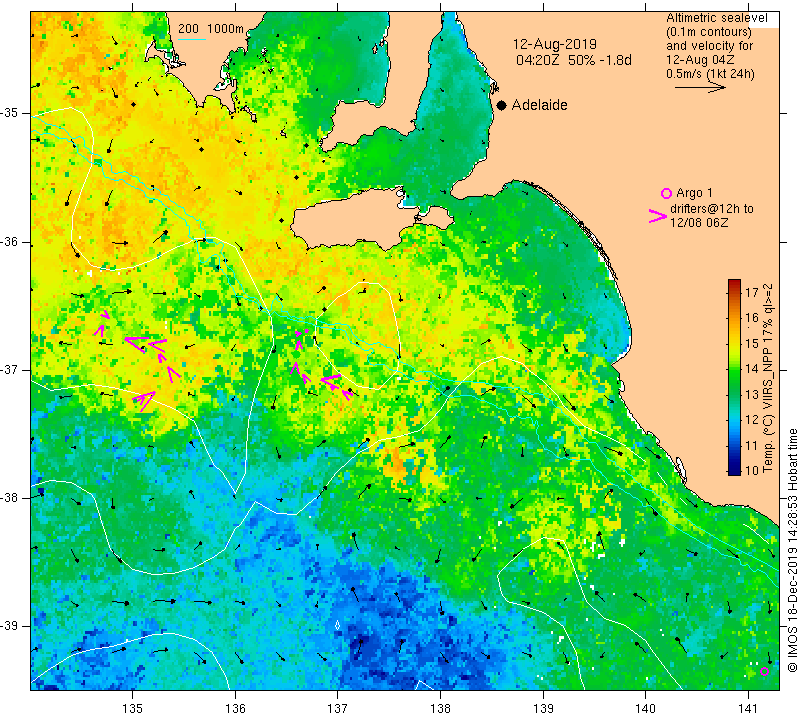
Task: Click the colorbar tick label 10
Action: click(752, 470)
